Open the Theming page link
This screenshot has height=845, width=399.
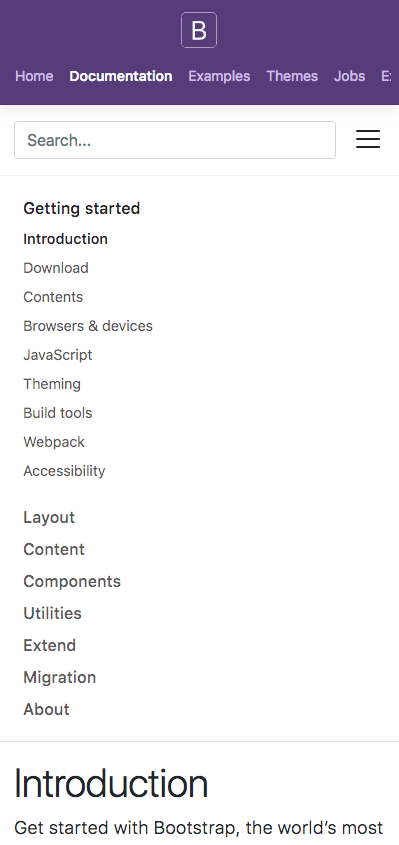point(52,384)
